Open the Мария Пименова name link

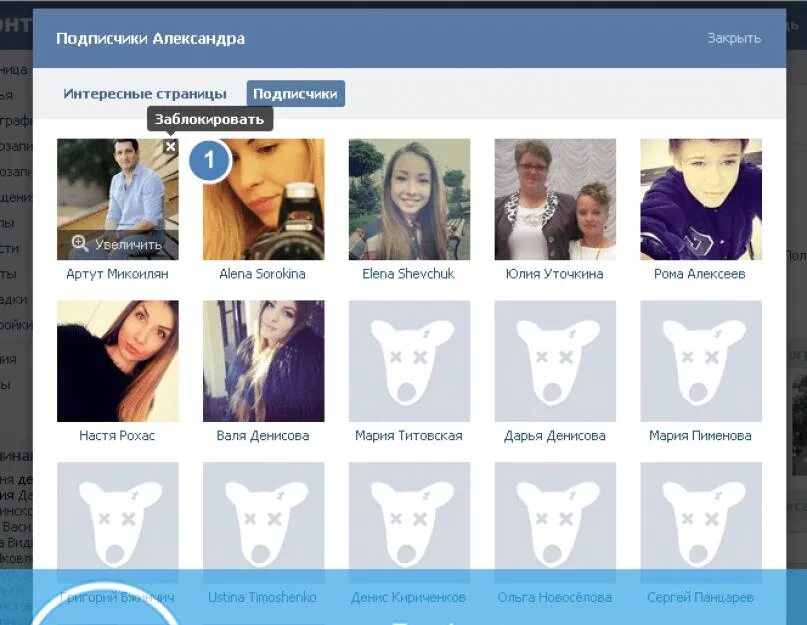click(700, 436)
